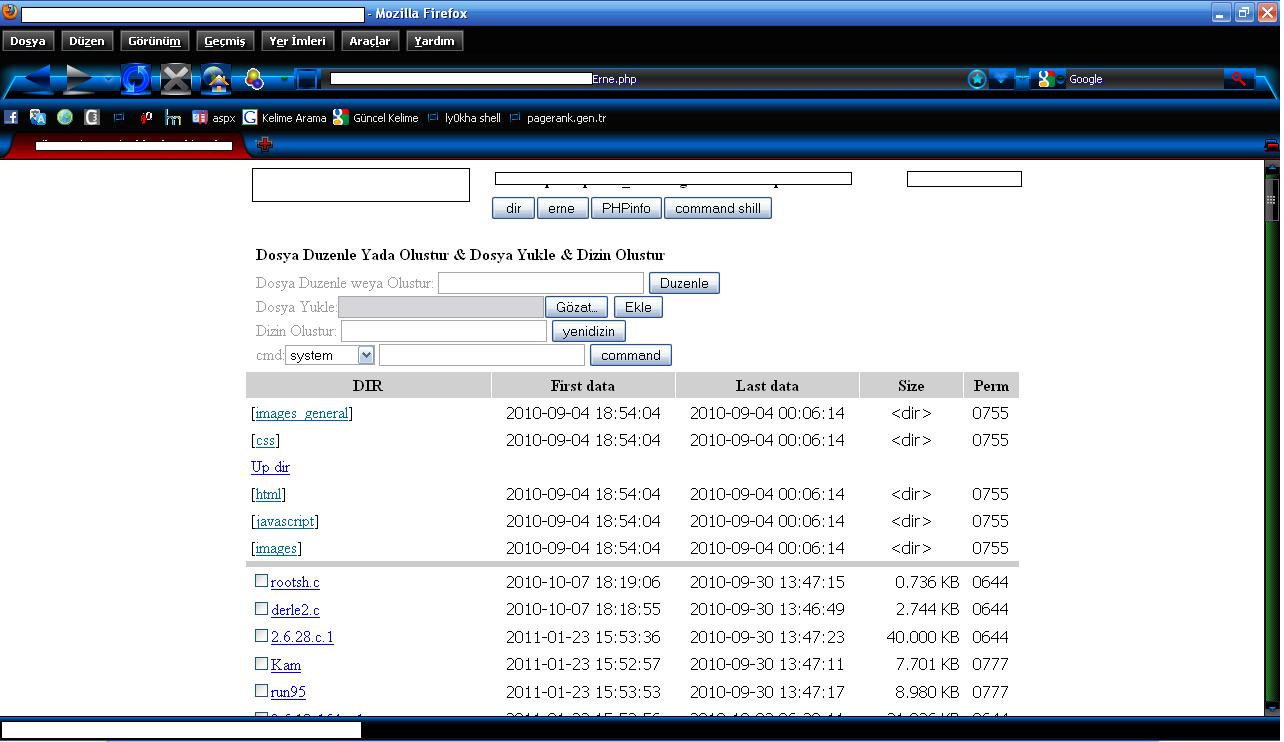This screenshot has width=1284, height=742.
Task: Tick the checkbox beside Kam
Action: [261, 663]
